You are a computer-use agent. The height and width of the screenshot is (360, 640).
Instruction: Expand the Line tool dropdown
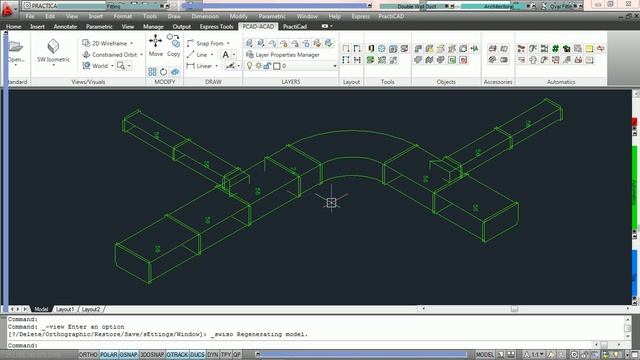pyautogui.click(x=212, y=55)
